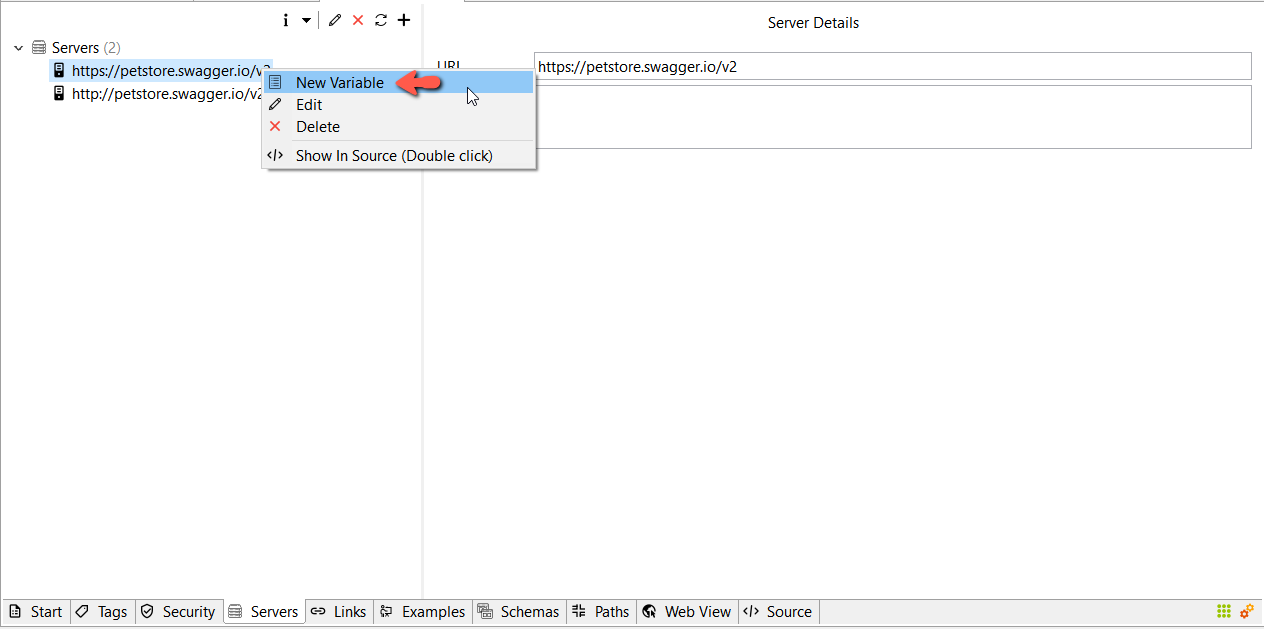
Task: Switch to the Schemas tab
Action: click(519, 612)
